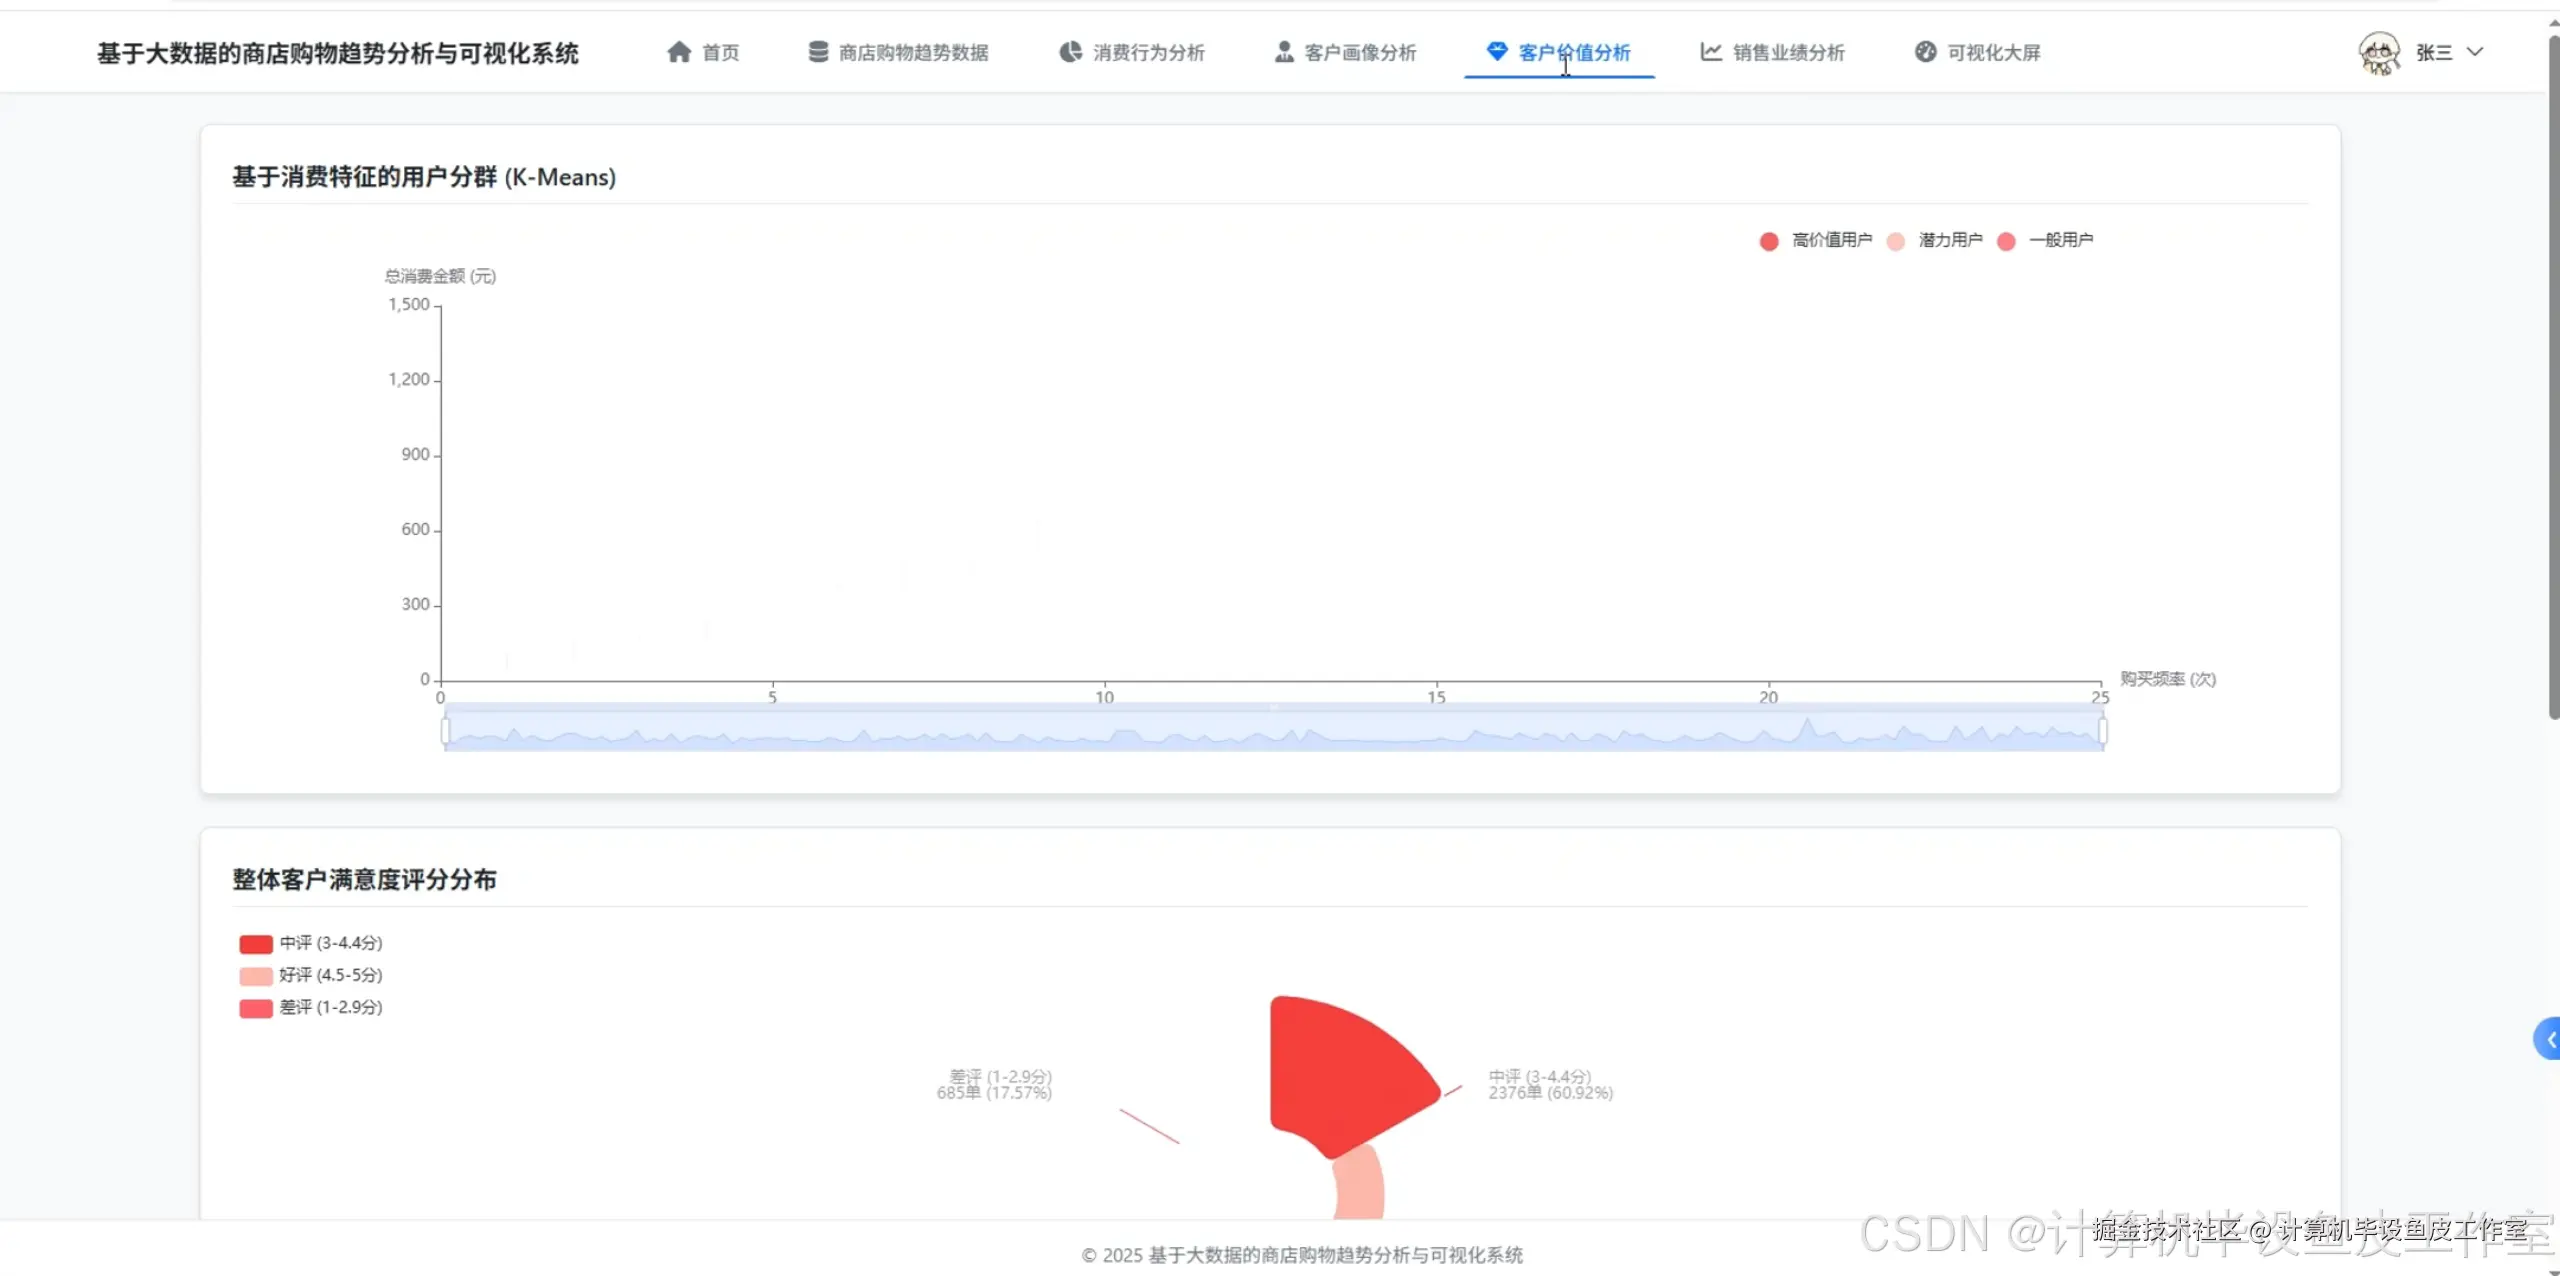The width and height of the screenshot is (2560, 1276).
Task: Click the person icon for 客户画像分析
Action: [x=1284, y=52]
